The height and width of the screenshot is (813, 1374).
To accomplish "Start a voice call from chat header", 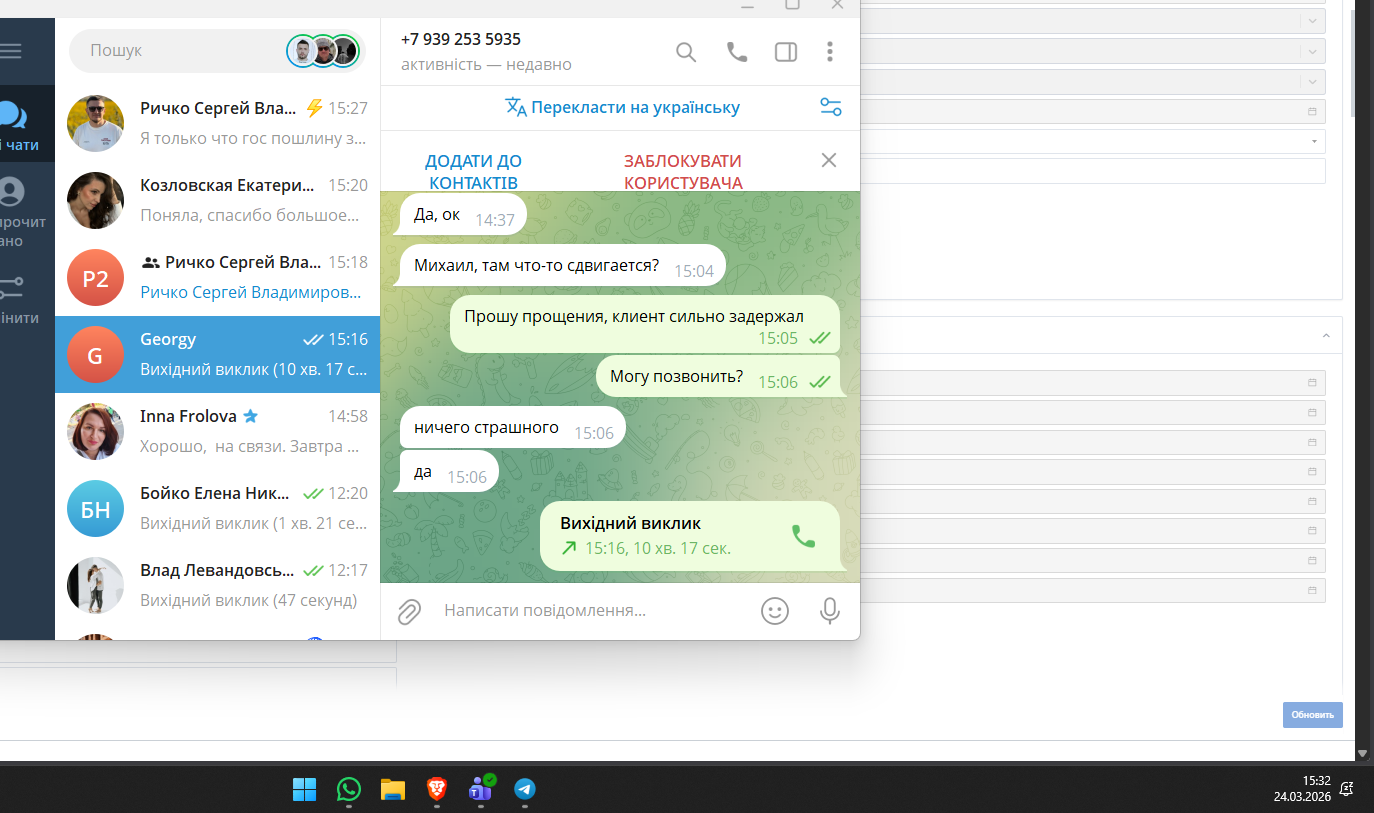I will 737,52.
